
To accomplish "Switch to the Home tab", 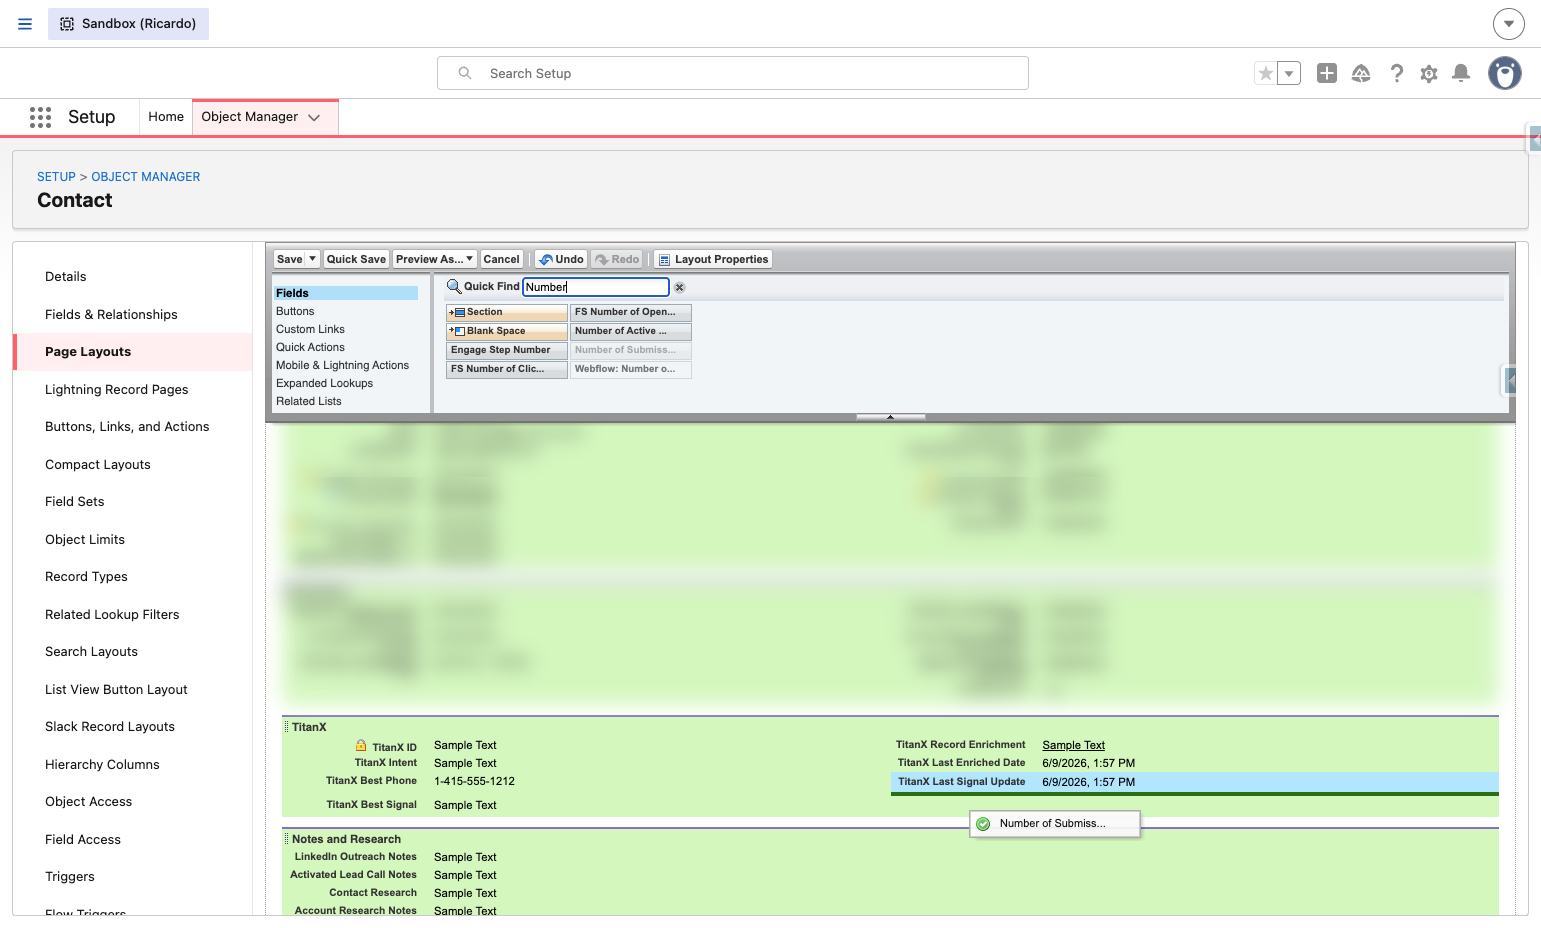I will coord(166,117).
